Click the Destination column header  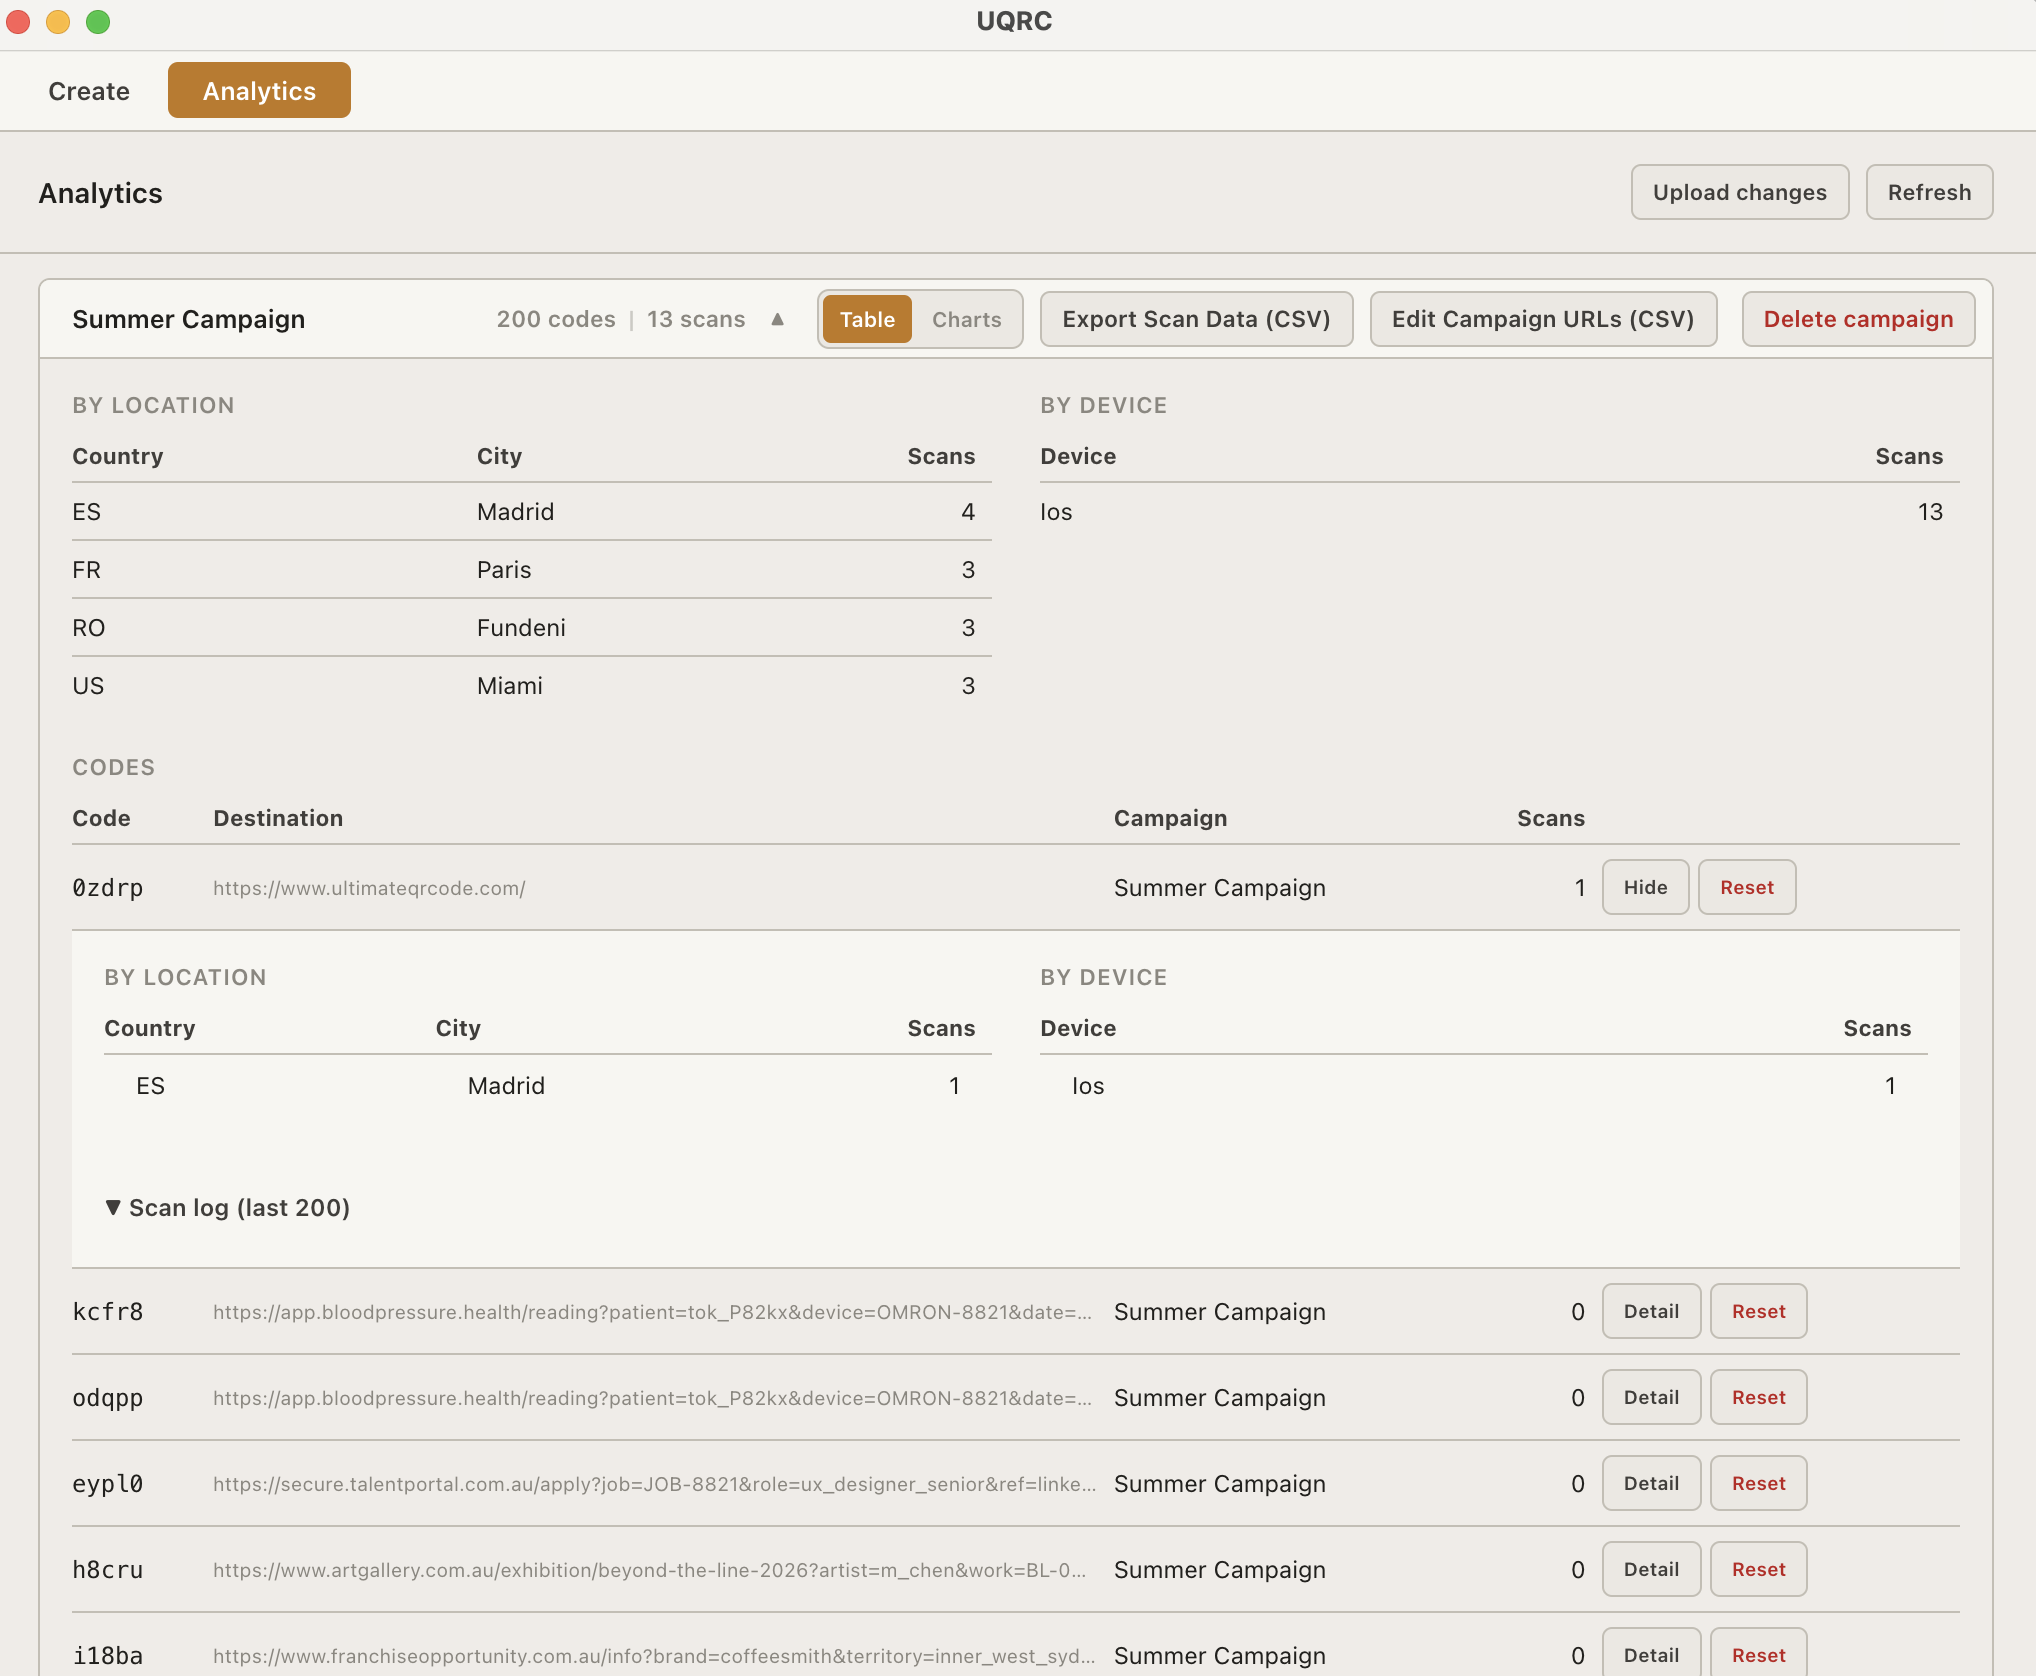pyautogui.click(x=278, y=818)
